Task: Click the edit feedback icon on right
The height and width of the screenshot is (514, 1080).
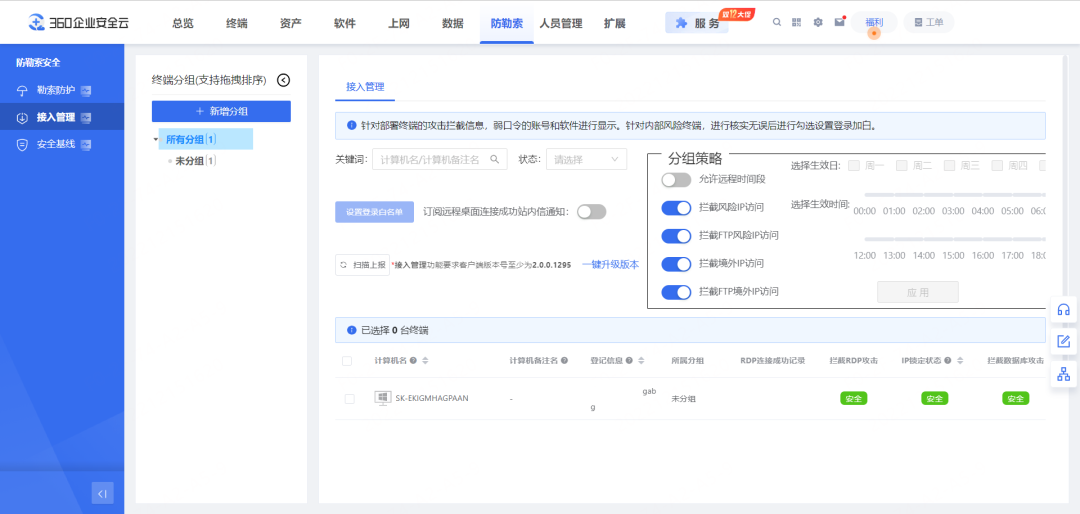Action: click(1063, 341)
